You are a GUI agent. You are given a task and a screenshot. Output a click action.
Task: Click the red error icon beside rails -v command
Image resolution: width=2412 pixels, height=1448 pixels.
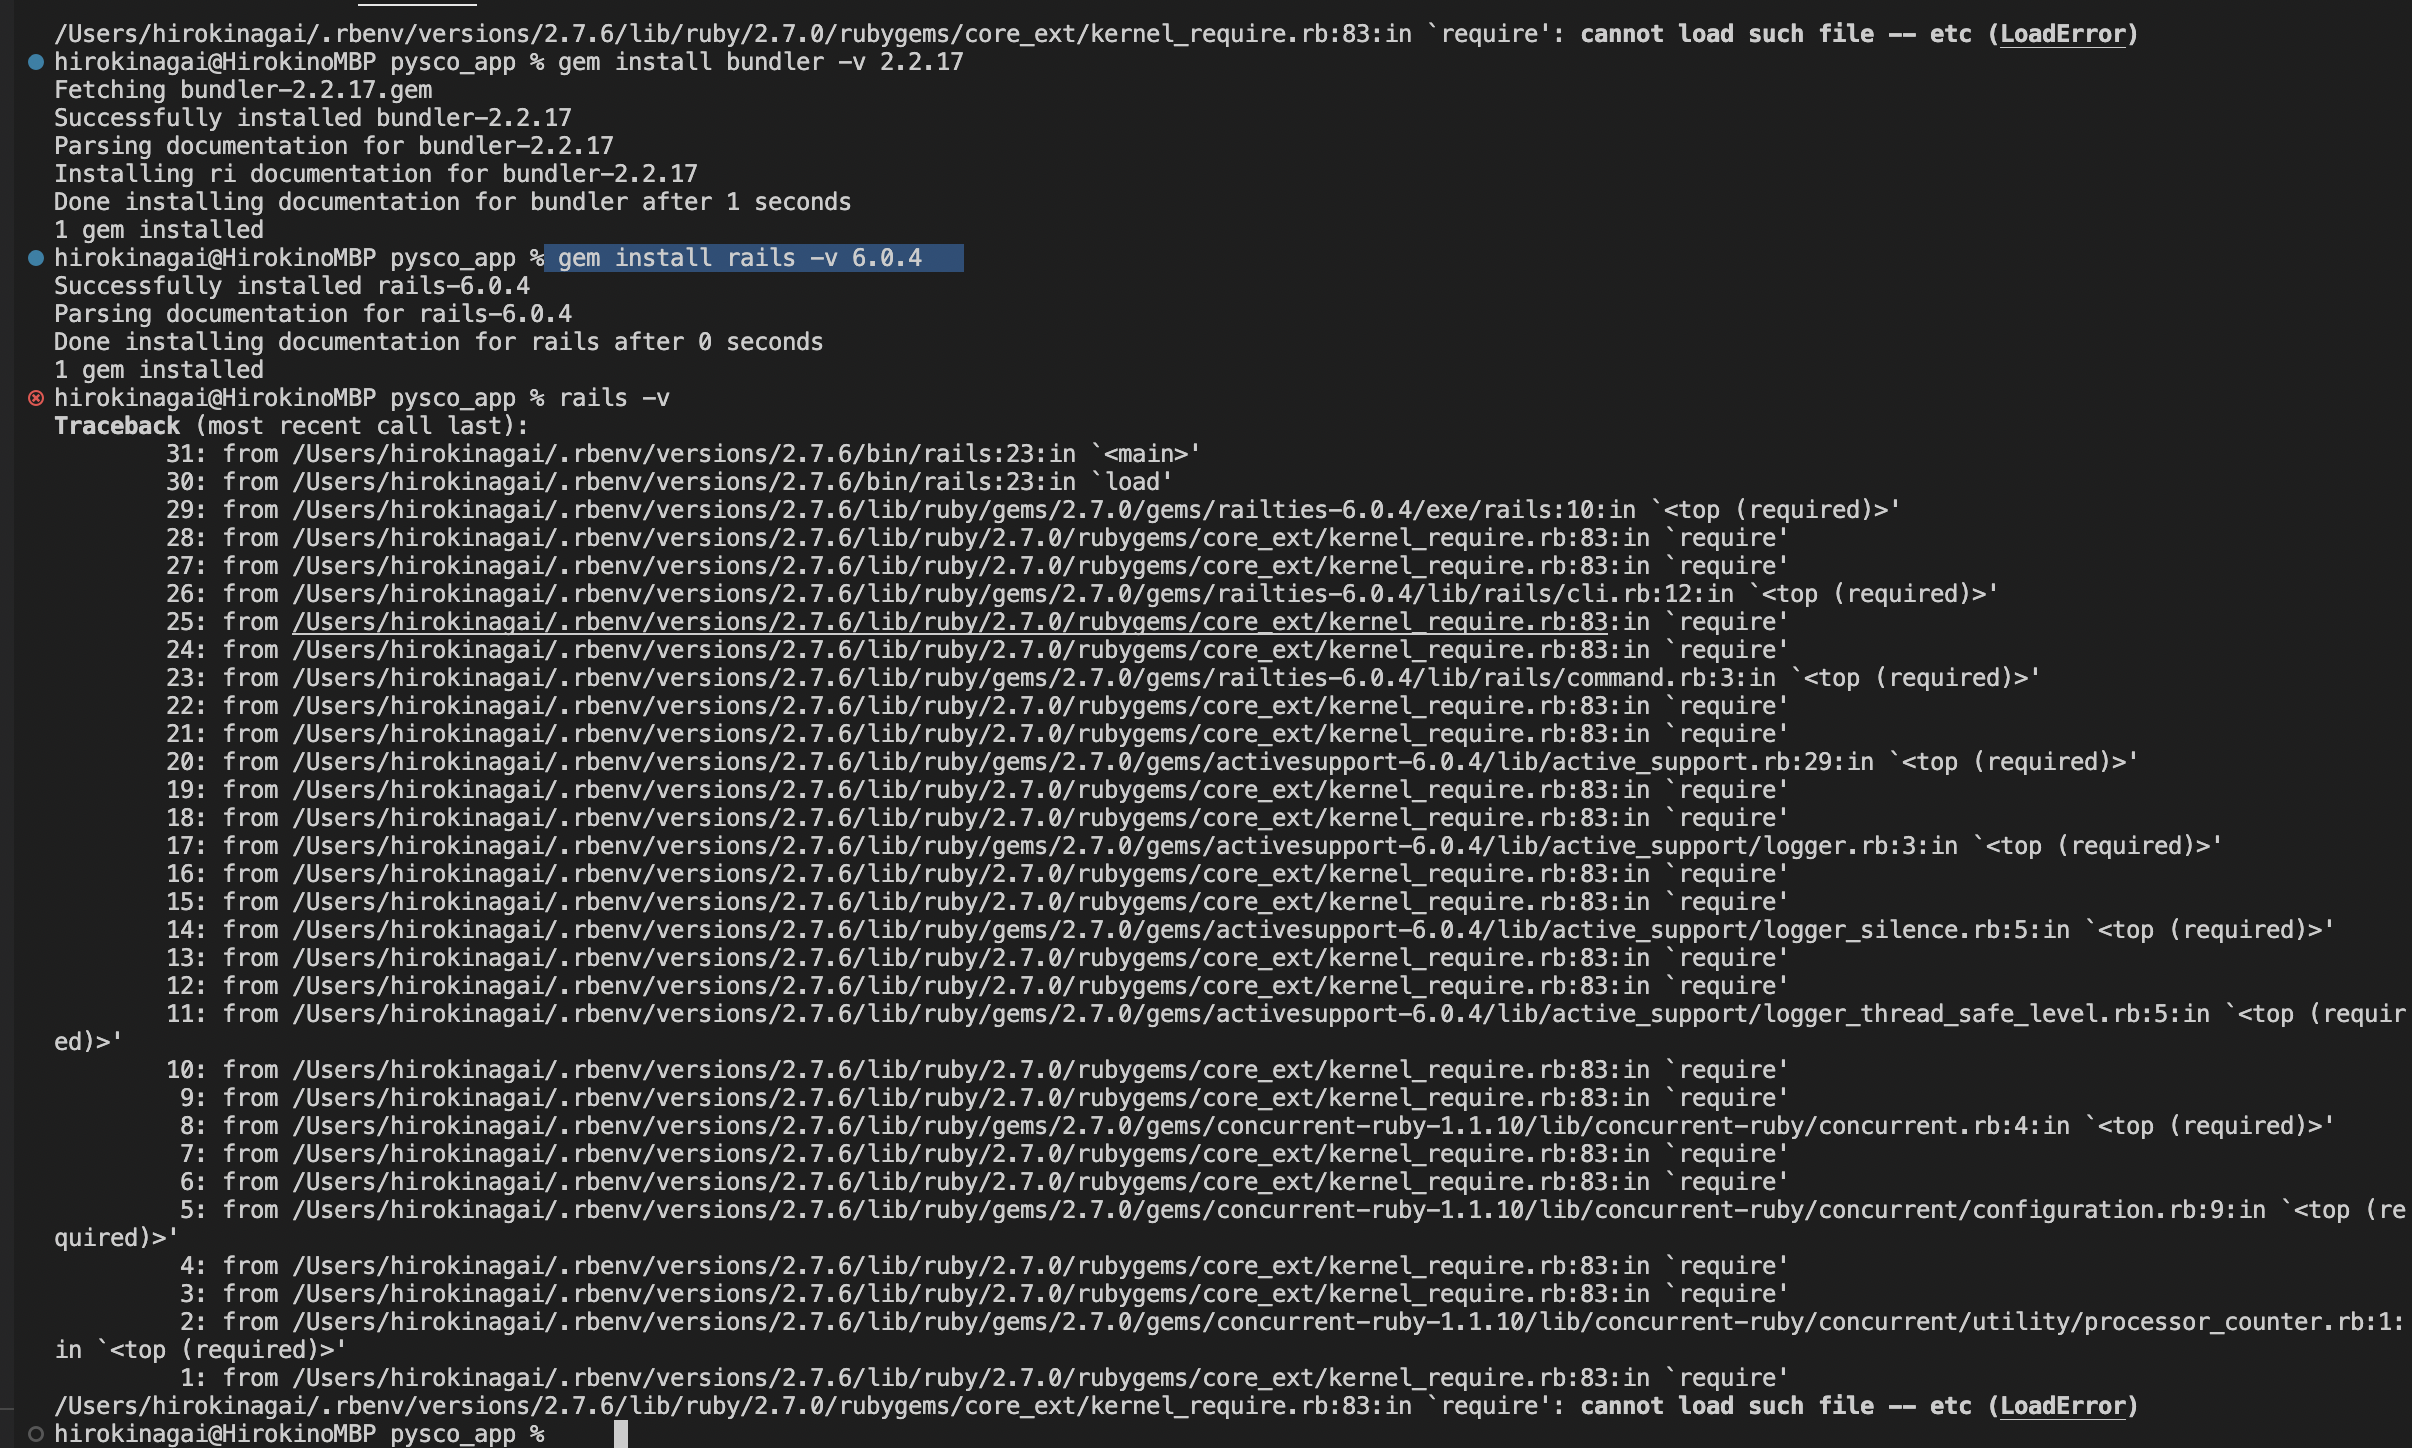(37, 398)
